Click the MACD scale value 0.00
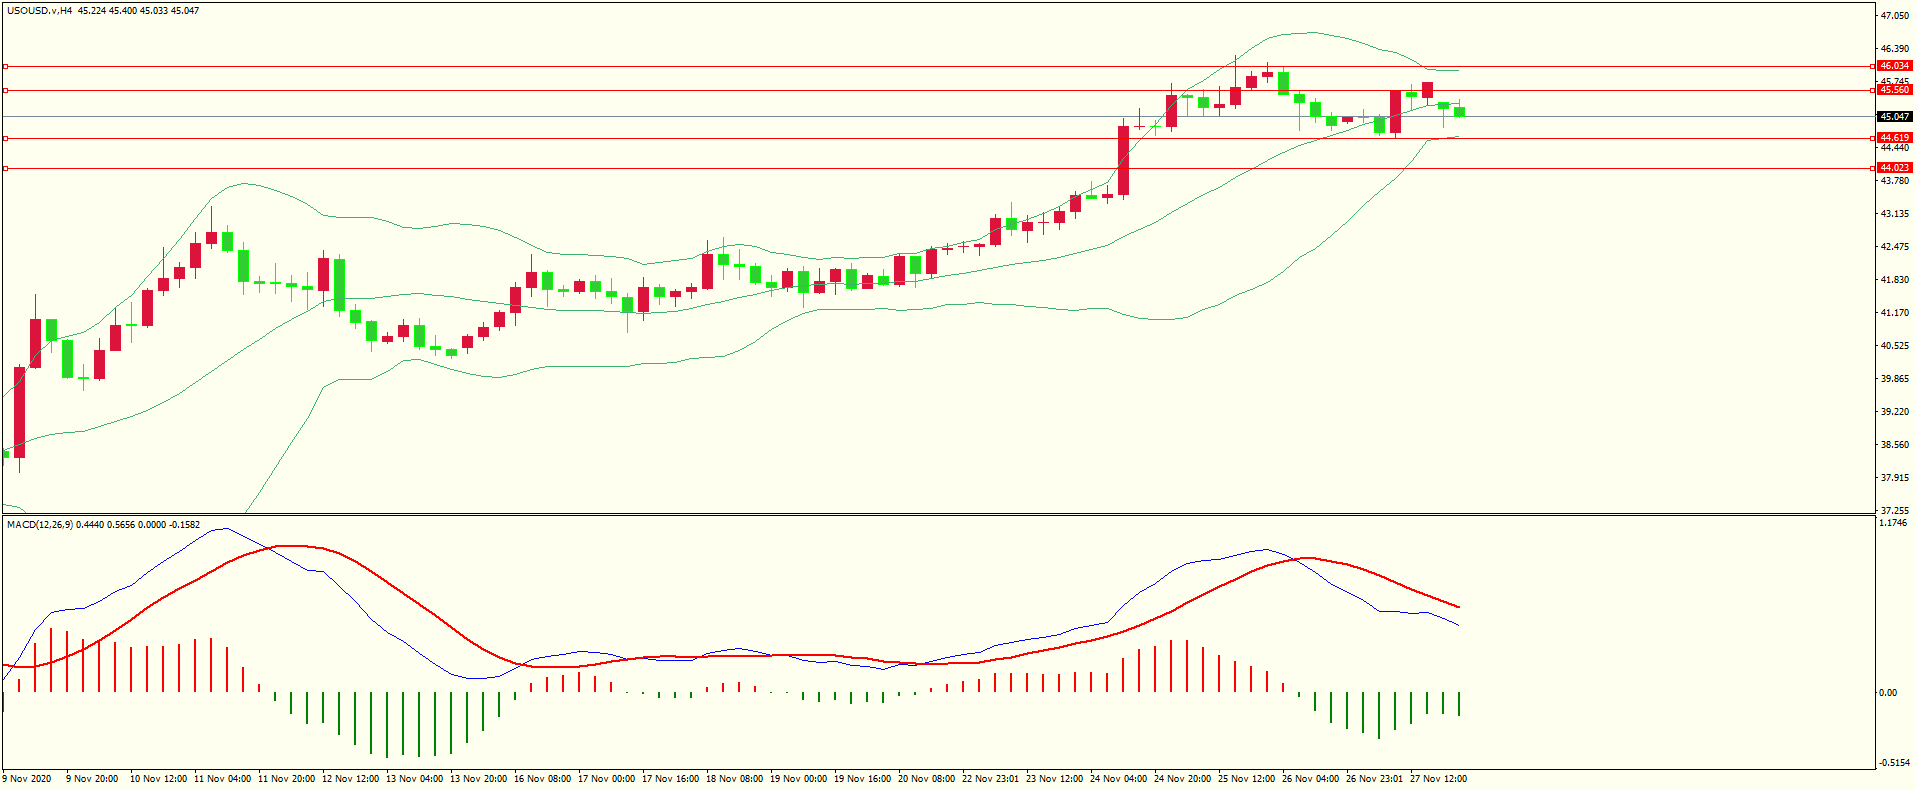Screen dimensions: 1916x790 pyautogui.click(x=1888, y=692)
